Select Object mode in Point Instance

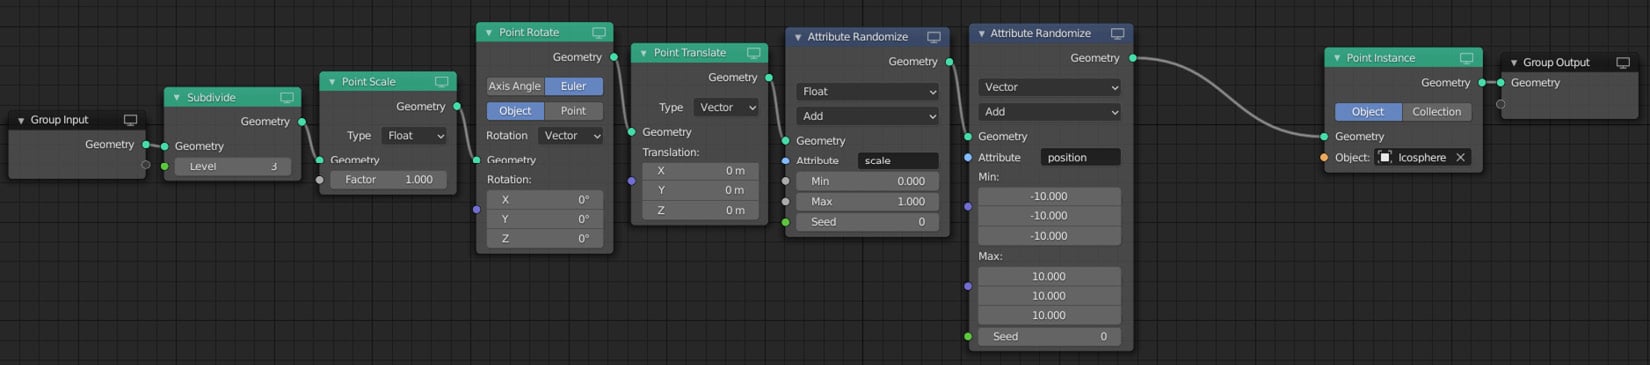coord(1368,112)
